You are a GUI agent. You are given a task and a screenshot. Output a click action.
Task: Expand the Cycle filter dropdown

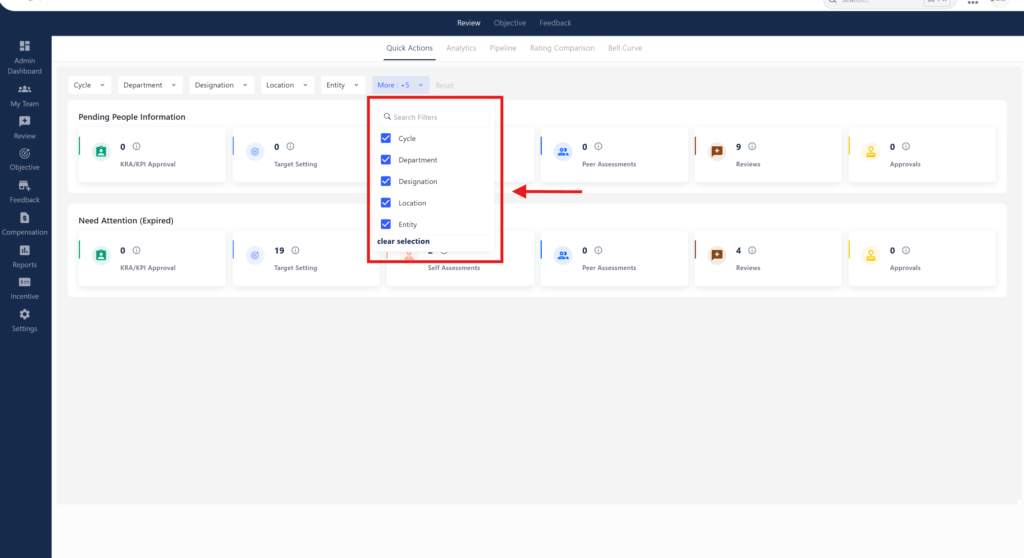[89, 85]
